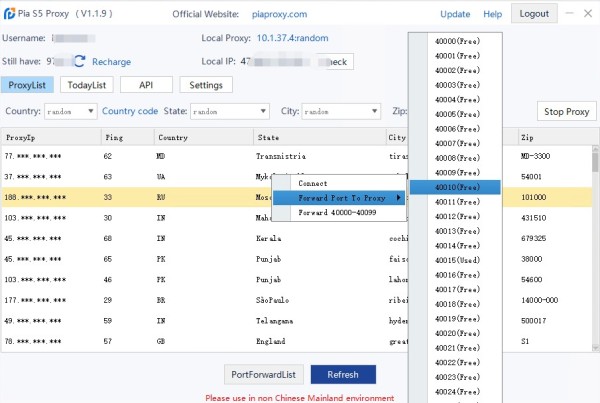Click zip value MD-3300

(535, 156)
